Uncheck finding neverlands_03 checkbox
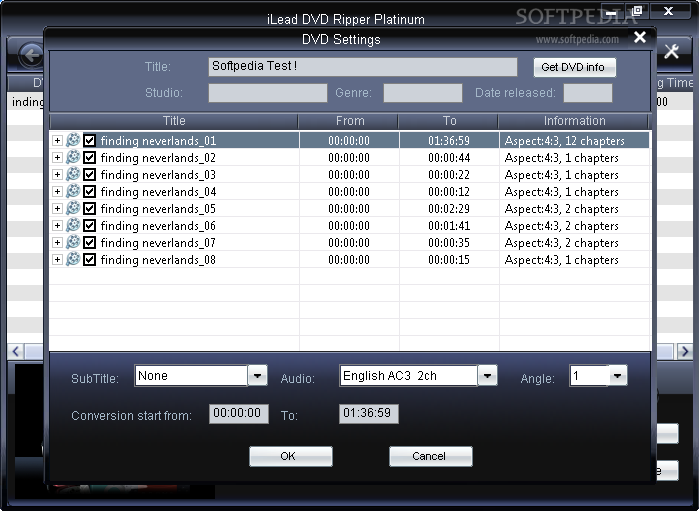 (90, 175)
